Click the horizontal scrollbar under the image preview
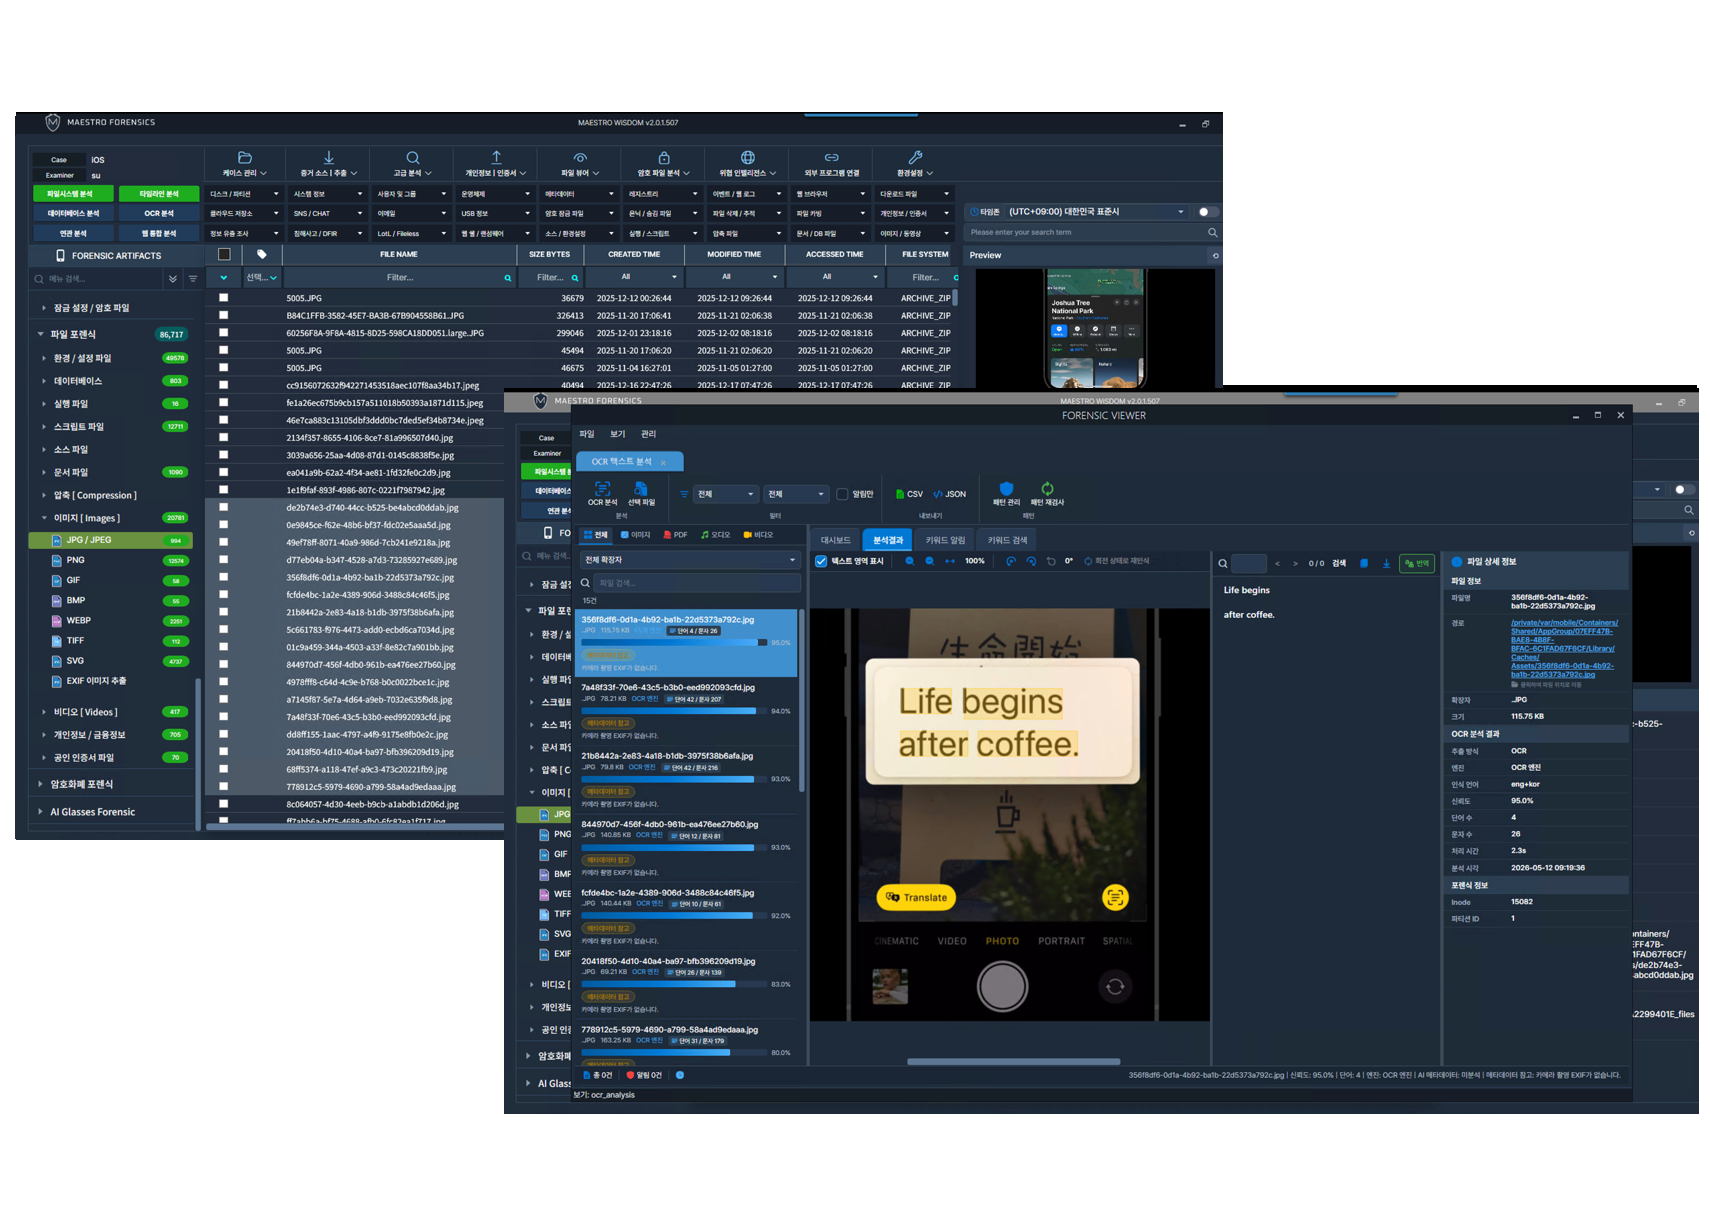 1013,1062
